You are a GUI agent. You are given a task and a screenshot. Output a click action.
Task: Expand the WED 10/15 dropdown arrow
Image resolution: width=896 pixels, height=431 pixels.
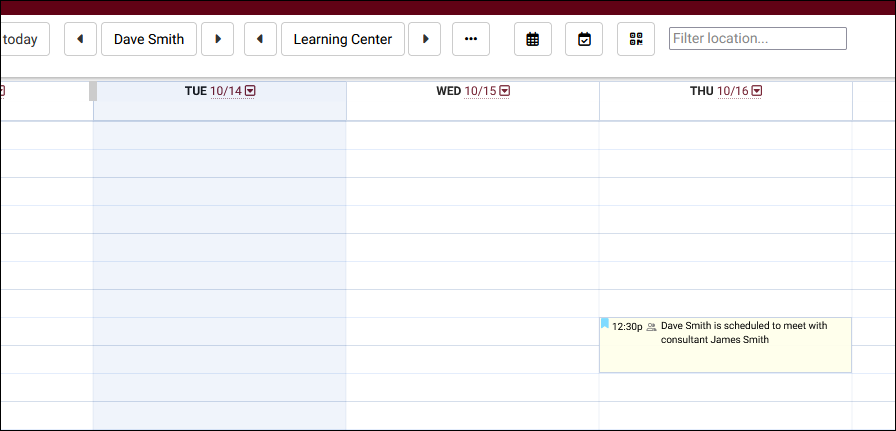pos(505,91)
